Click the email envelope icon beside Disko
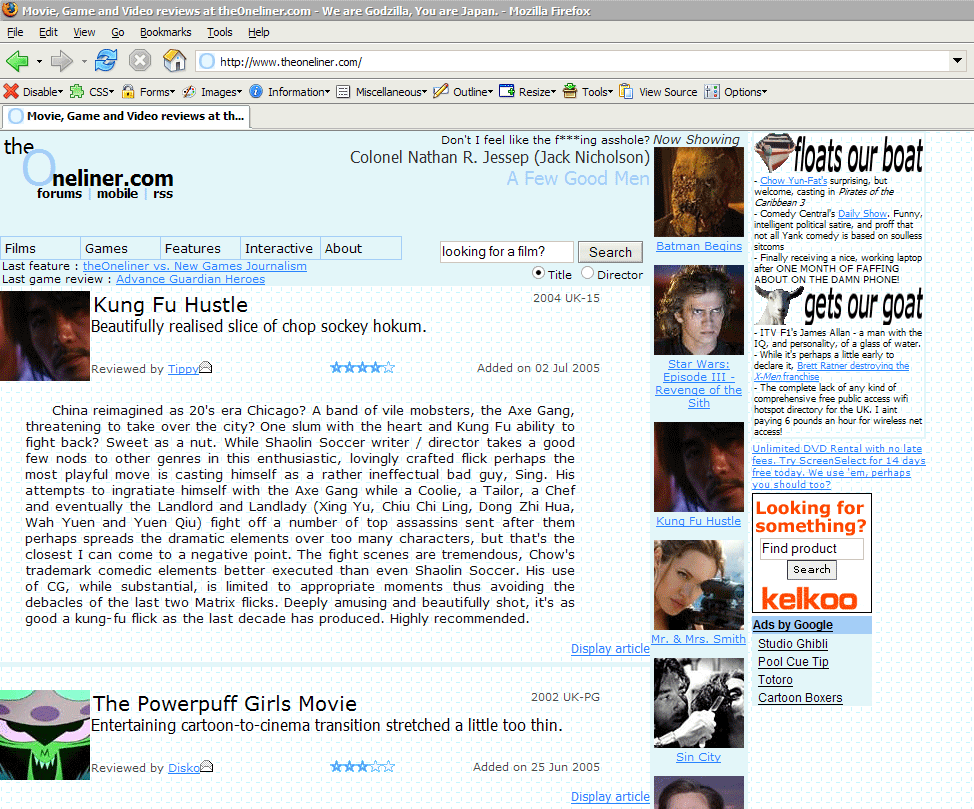 pos(207,767)
